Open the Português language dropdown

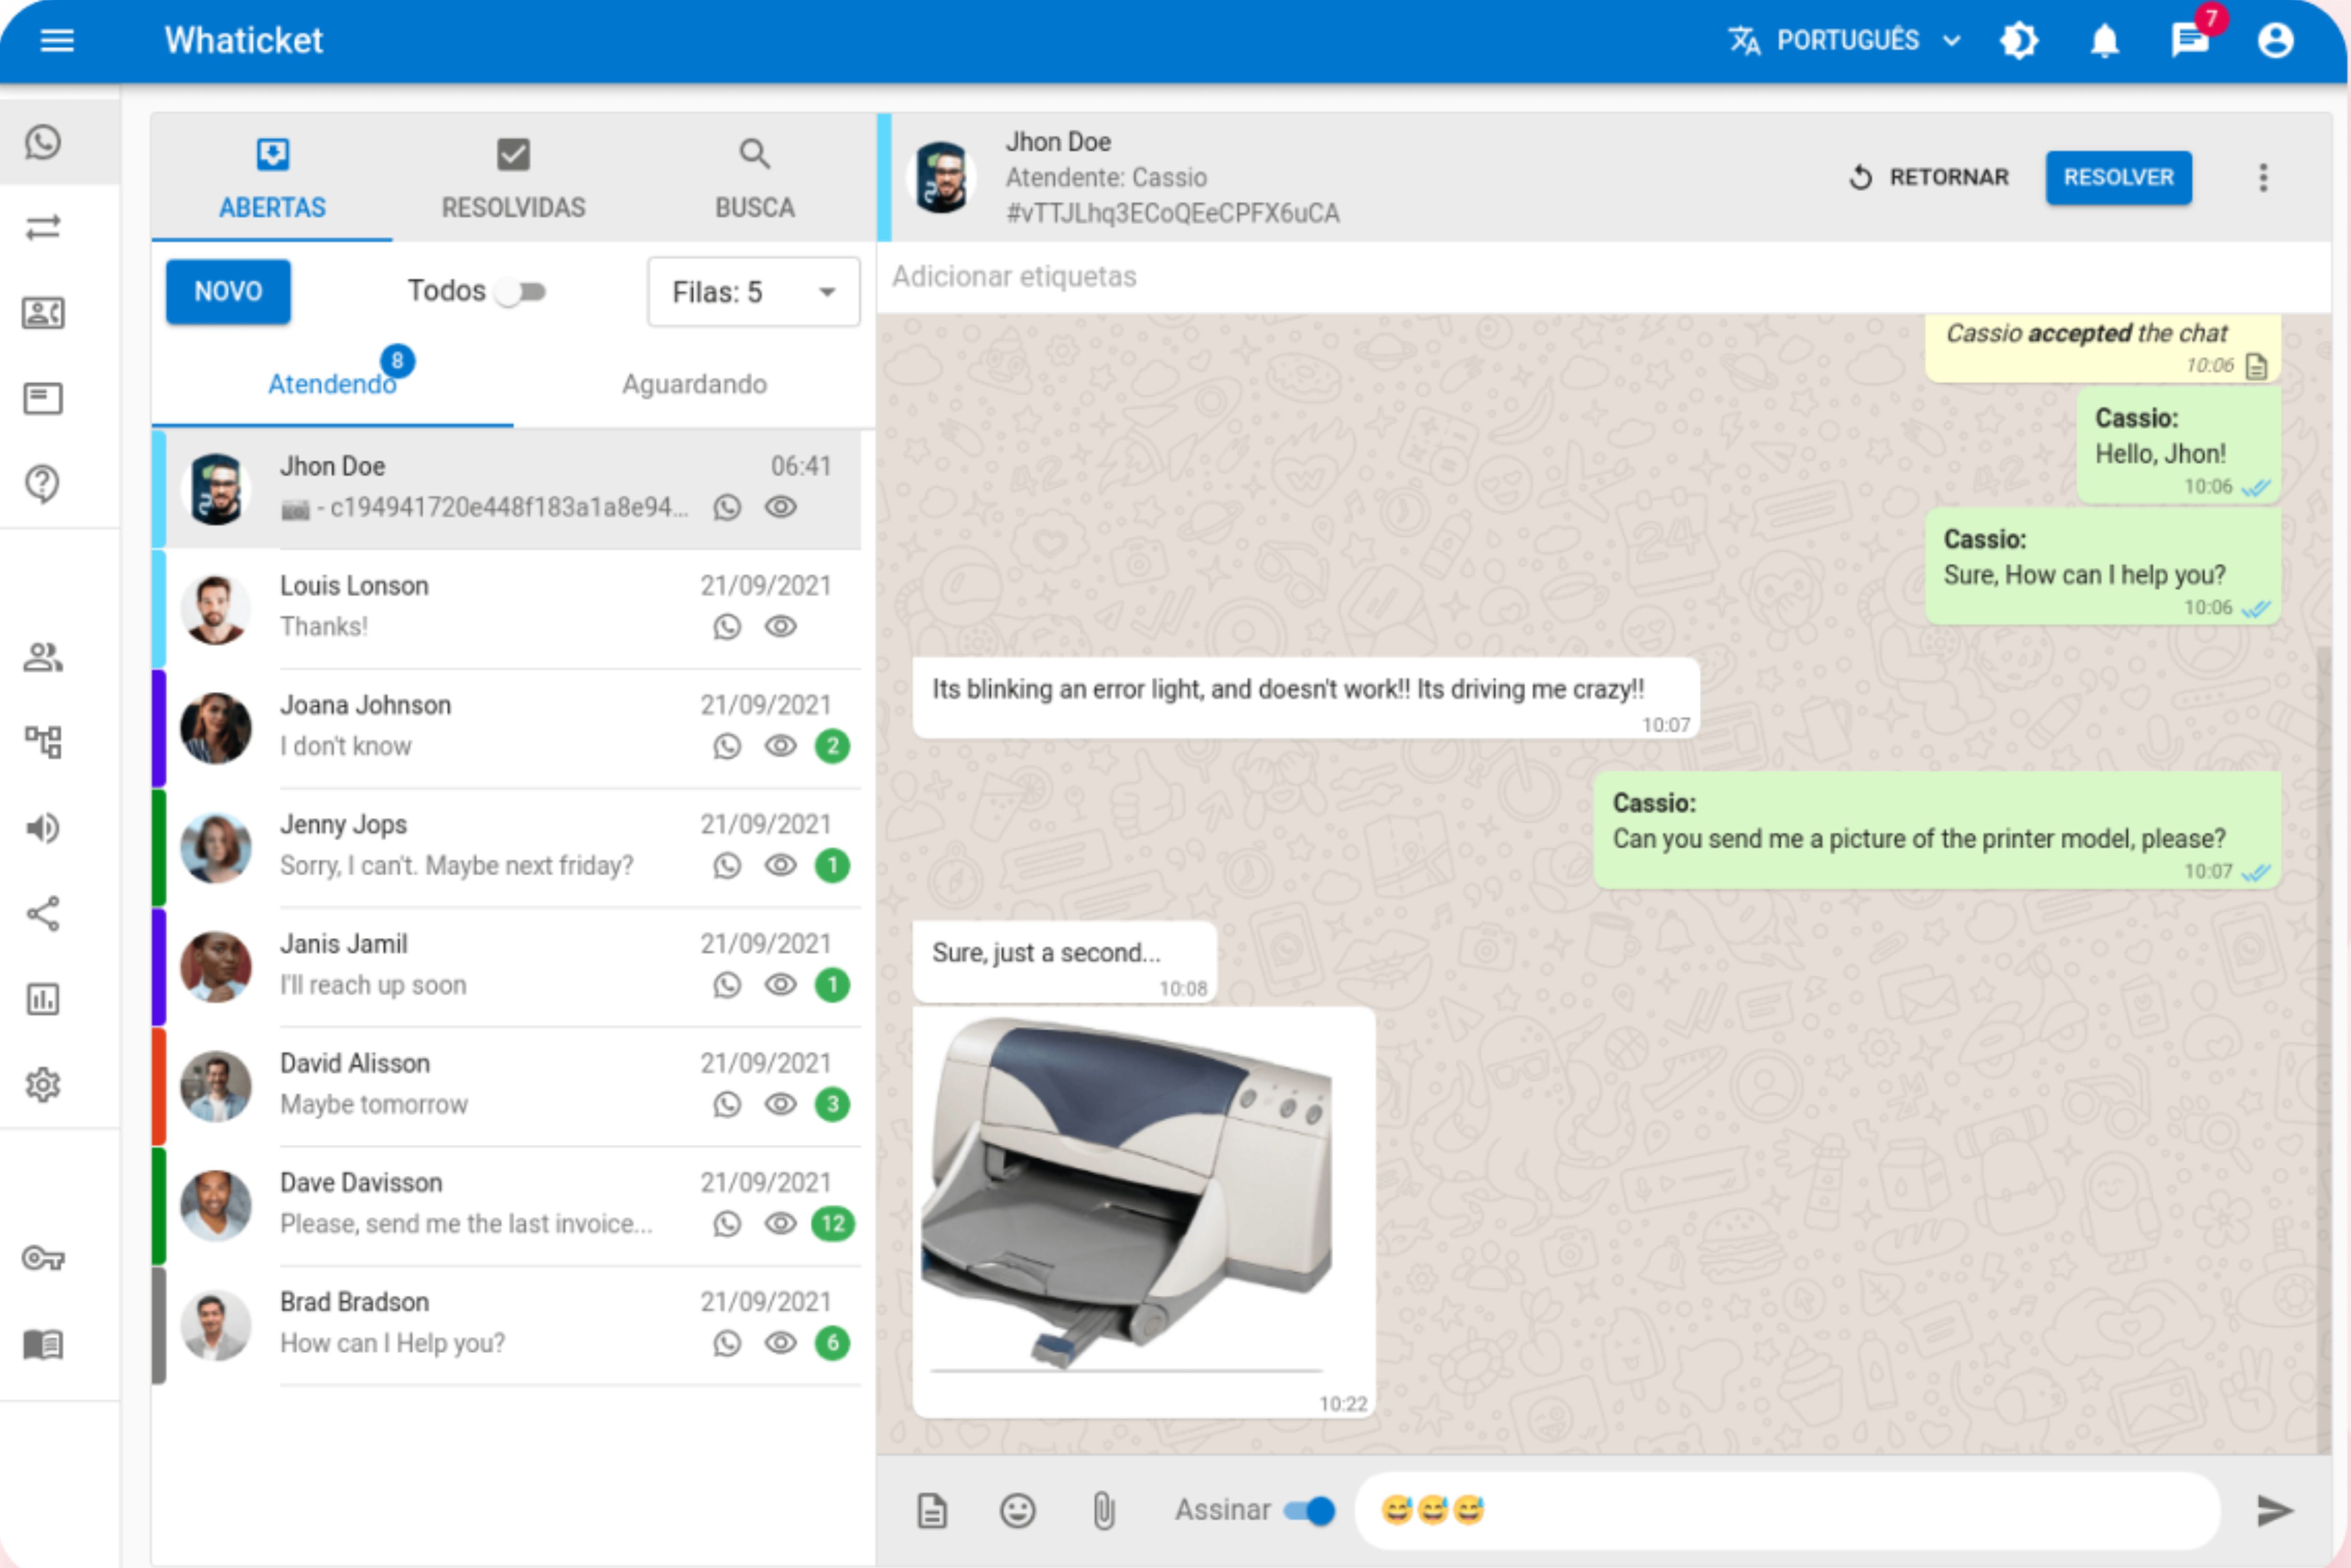[x=1845, y=41]
